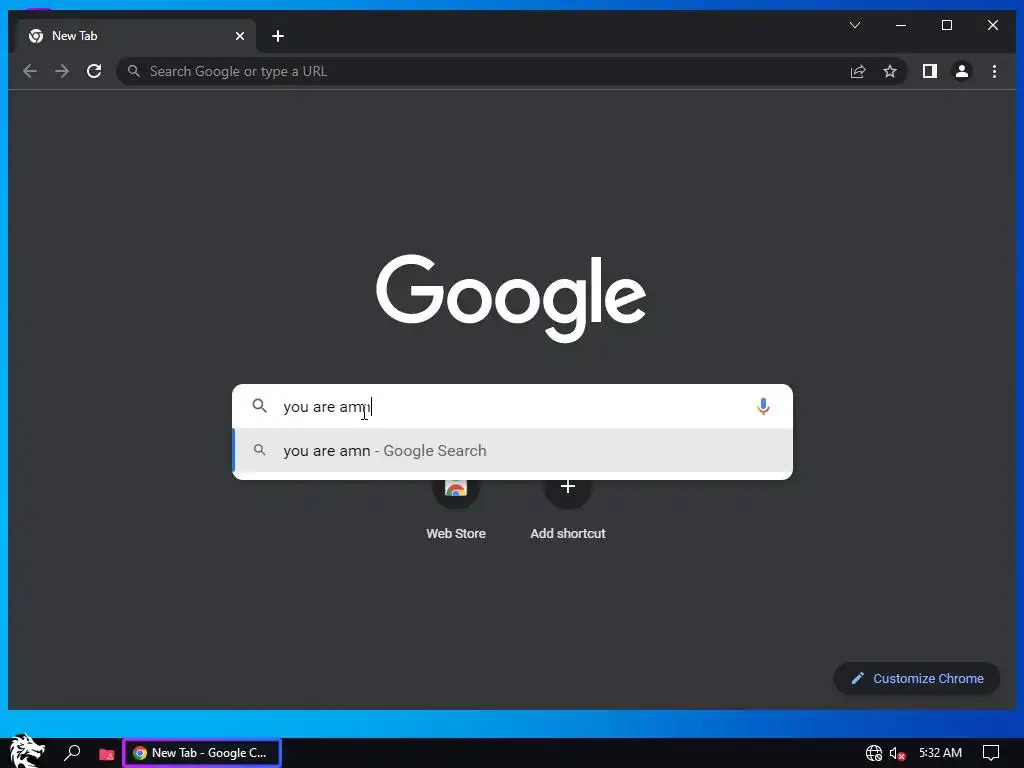Image resolution: width=1024 pixels, height=768 pixels.
Task: Open Chrome's three-dot menu
Action: point(994,71)
